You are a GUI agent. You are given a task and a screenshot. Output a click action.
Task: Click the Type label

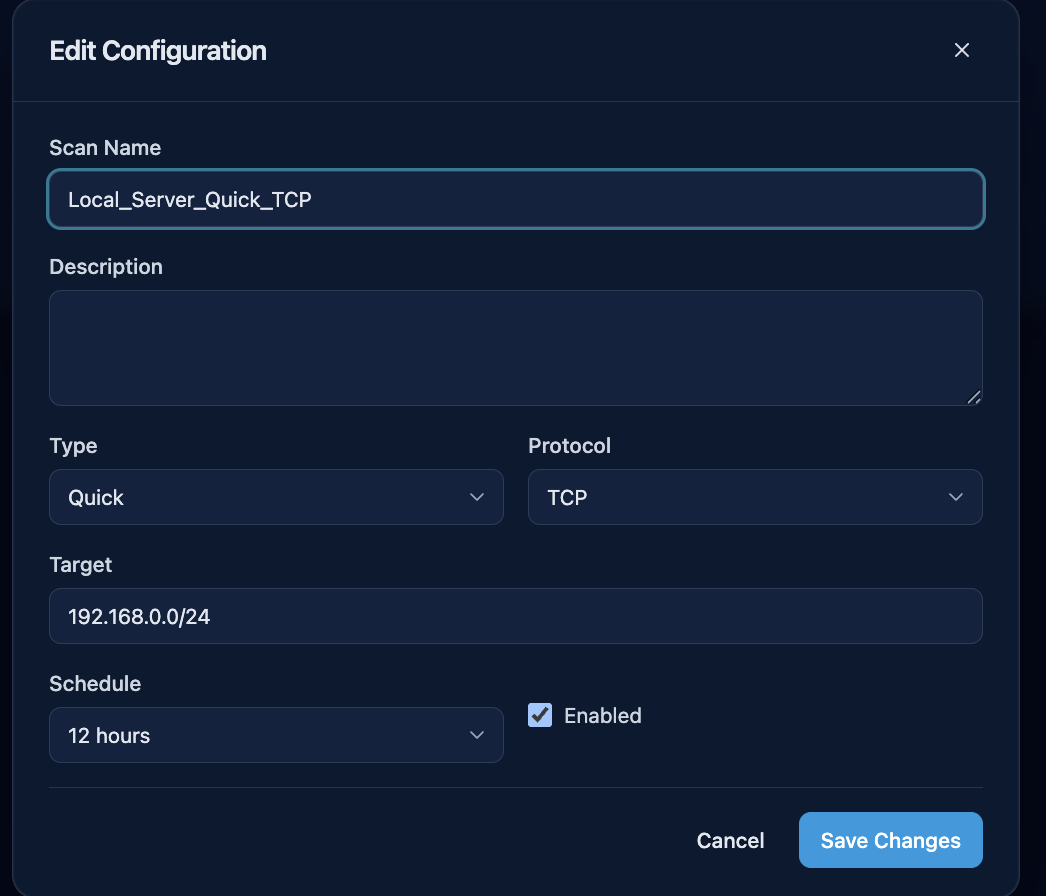tap(73, 446)
